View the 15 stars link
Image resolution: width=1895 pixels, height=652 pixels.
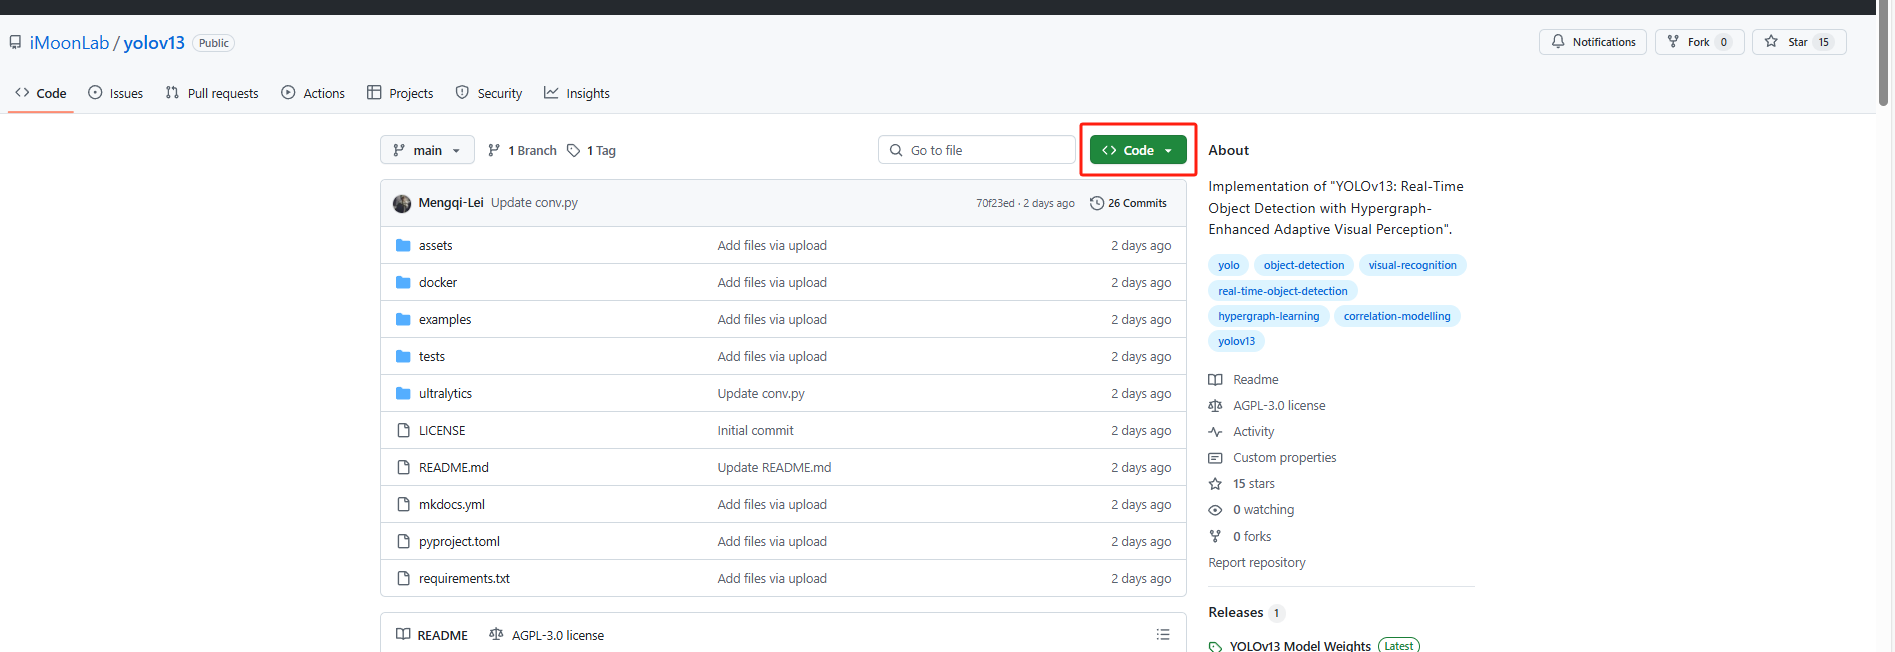1242,484
